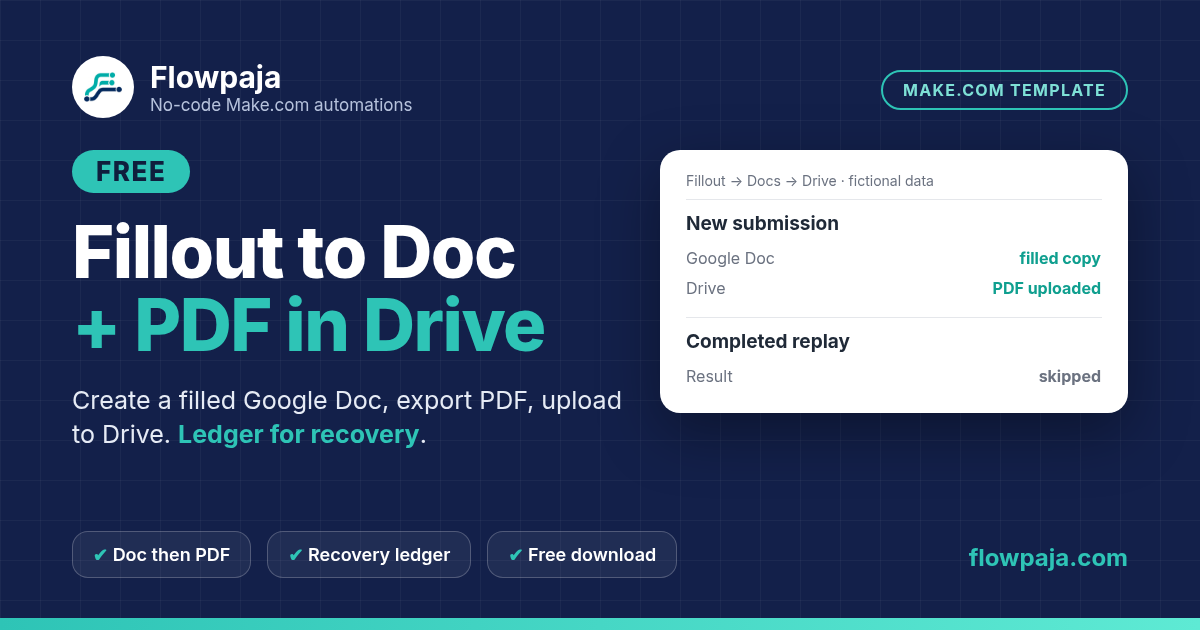Click the 'Result' row label
This screenshot has height=630, width=1200.
tap(709, 376)
